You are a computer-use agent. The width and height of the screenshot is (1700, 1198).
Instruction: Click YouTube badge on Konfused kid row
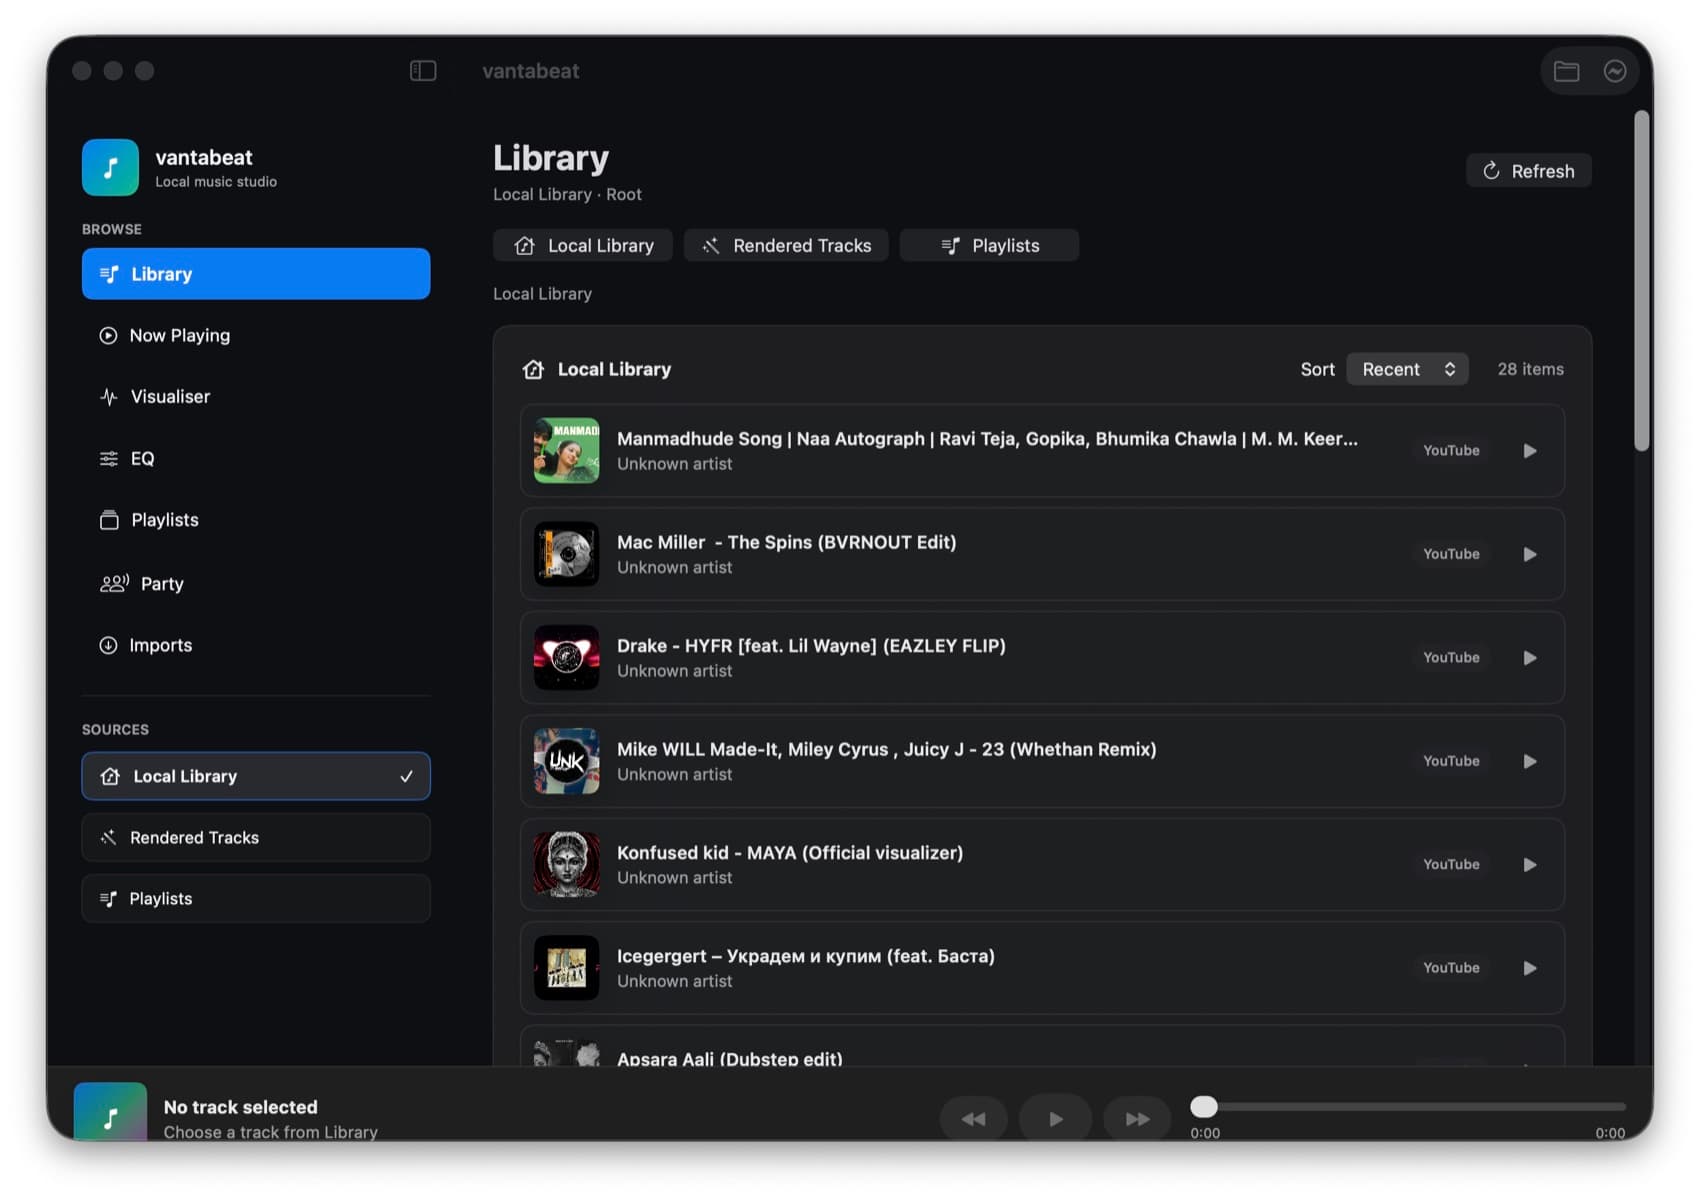pos(1451,865)
